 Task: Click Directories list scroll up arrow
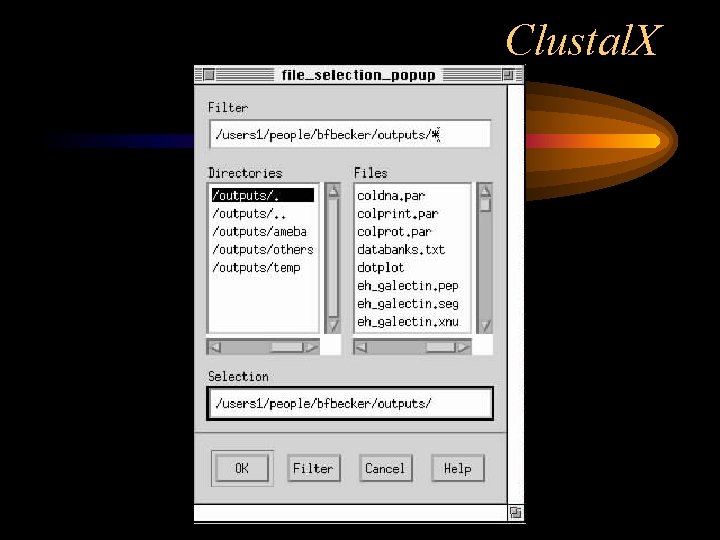333,191
